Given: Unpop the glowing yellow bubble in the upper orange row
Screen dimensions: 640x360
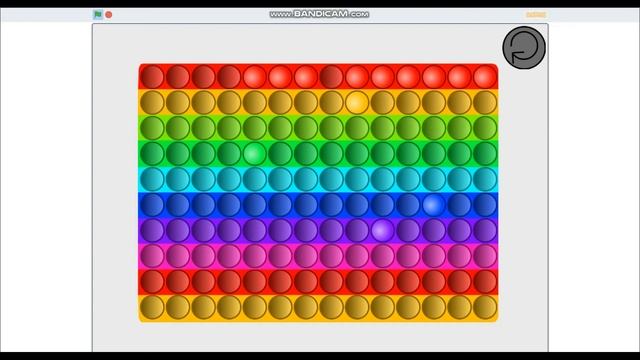Looking at the screenshot, I should click(357, 102).
